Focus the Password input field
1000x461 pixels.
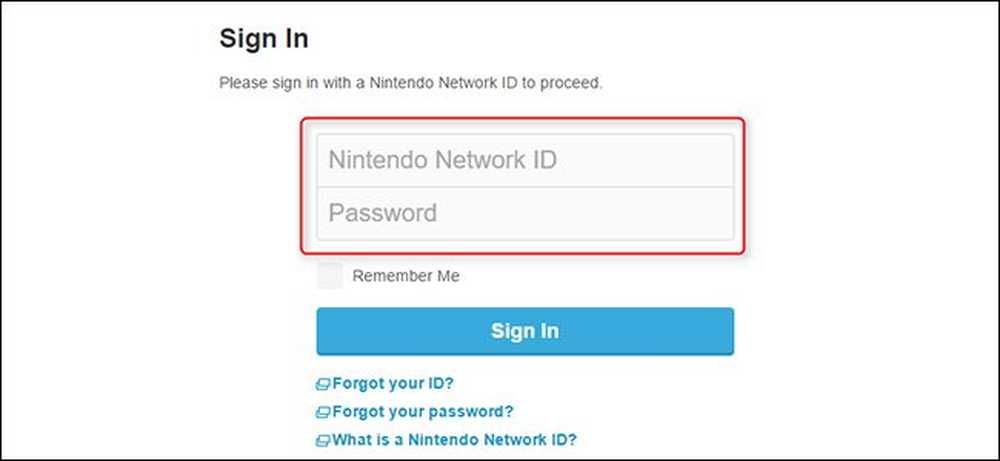525,213
